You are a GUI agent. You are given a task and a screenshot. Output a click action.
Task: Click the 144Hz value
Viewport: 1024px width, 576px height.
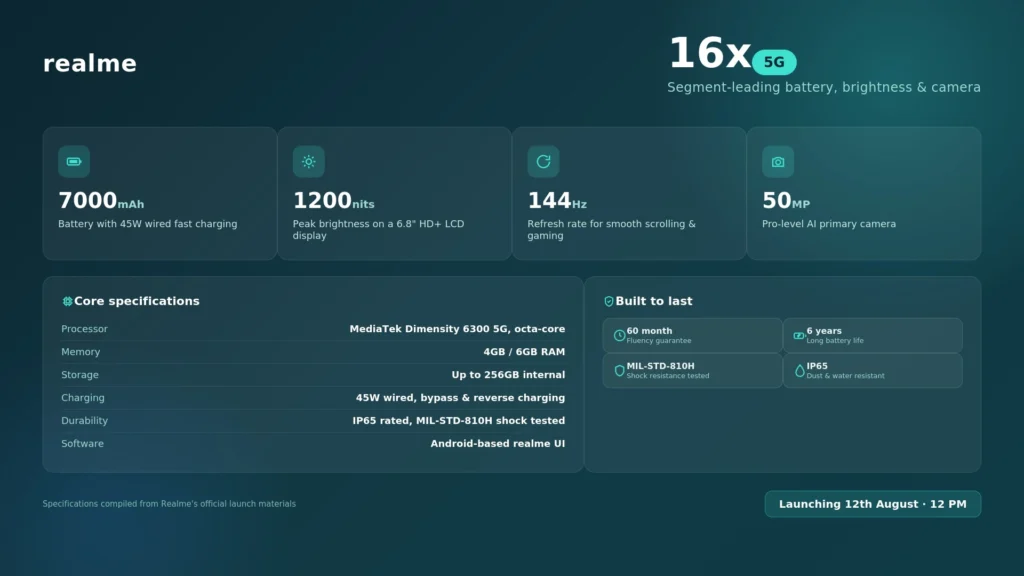point(557,200)
